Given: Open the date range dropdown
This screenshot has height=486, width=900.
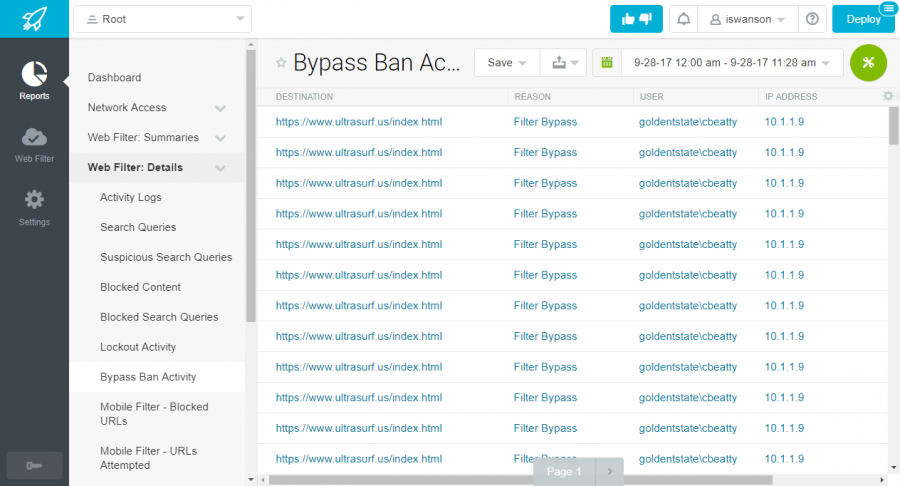Looking at the screenshot, I should click(x=732, y=63).
